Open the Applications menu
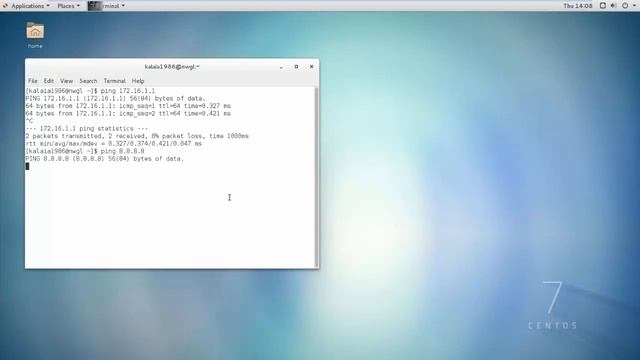640x360 pixels. pyautogui.click(x=27, y=6)
